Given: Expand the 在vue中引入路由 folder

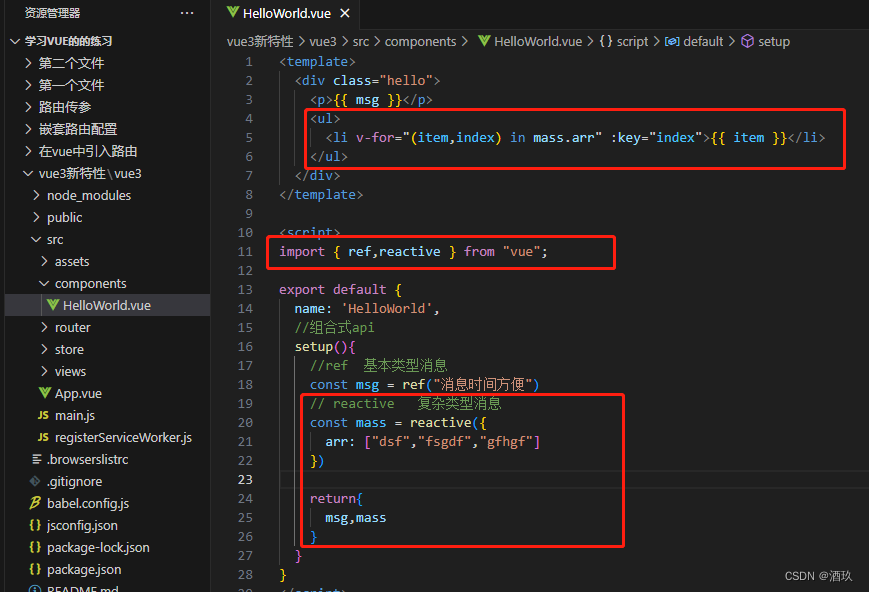Looking at the screenshot, I should [x=29, y=151].
